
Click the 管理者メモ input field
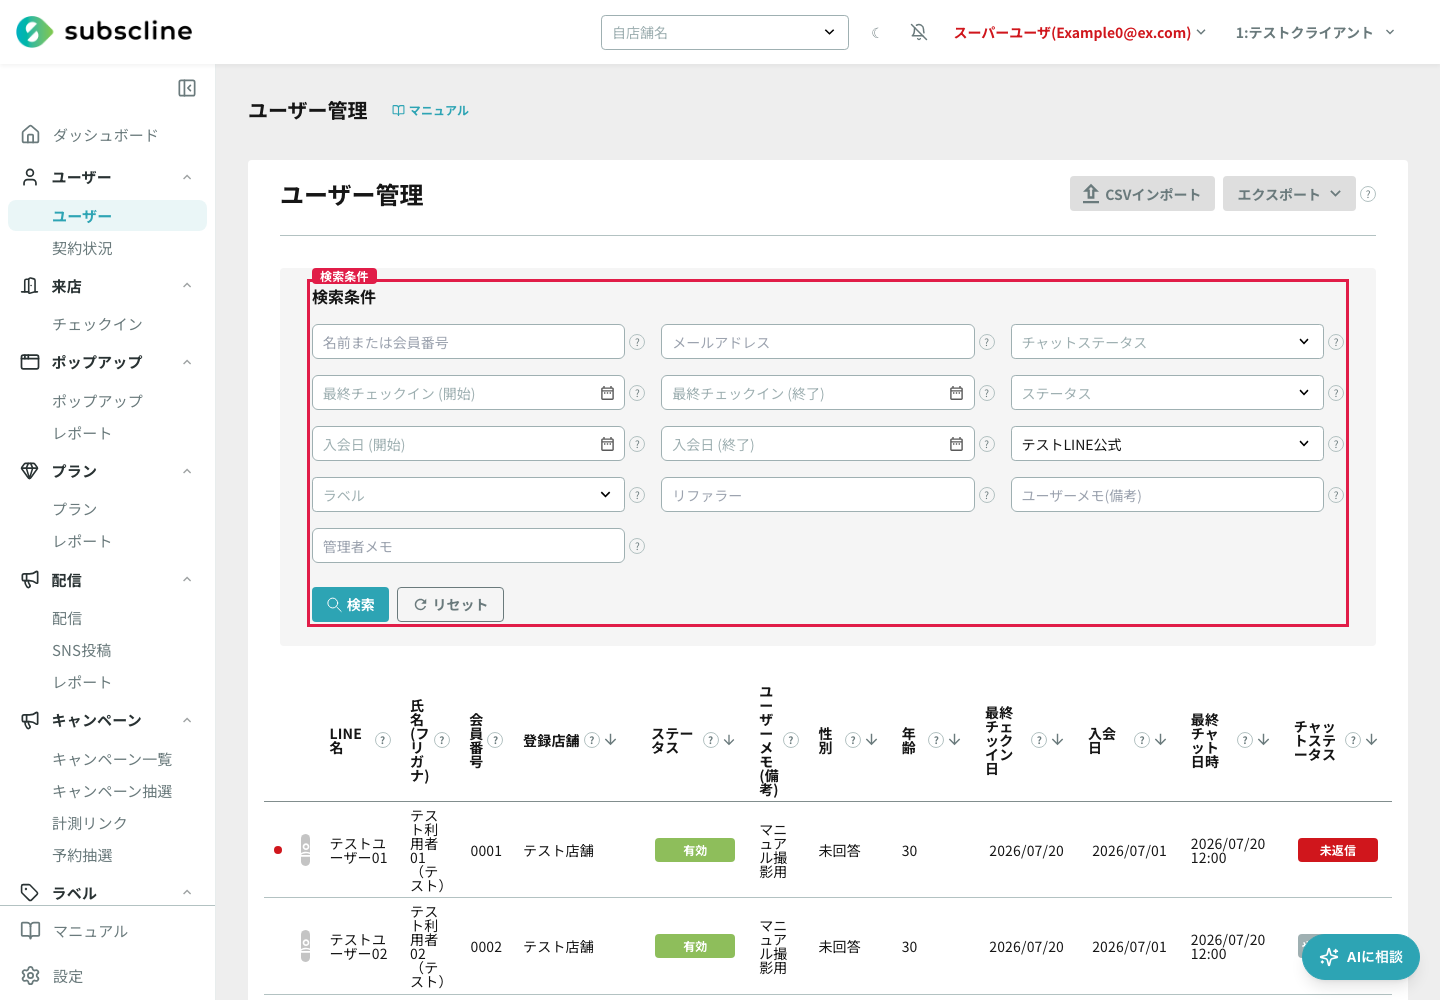pos(468,546)
